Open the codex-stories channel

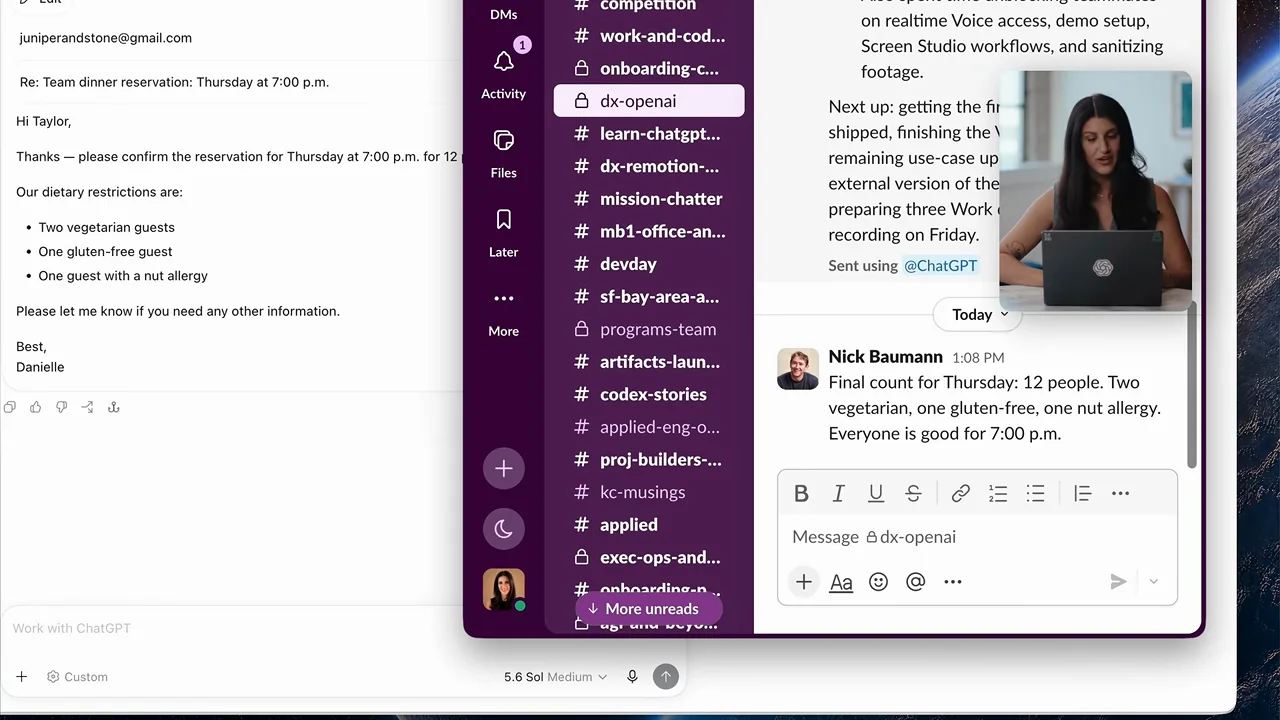click(649, 394)
